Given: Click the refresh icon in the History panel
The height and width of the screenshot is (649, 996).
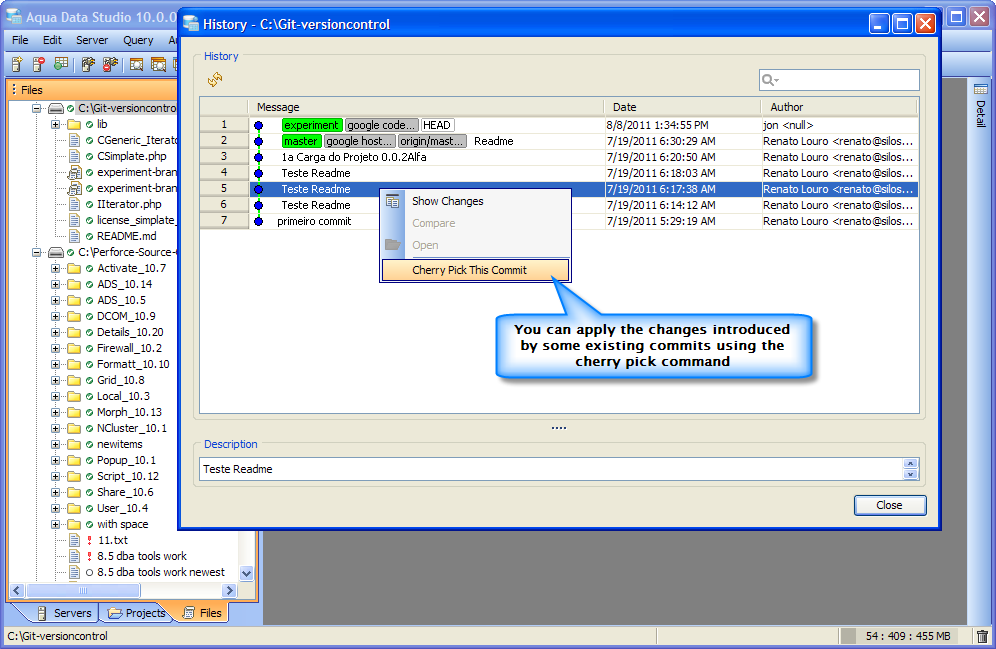Looking at the screenshot, I should (x=215, y=79).
